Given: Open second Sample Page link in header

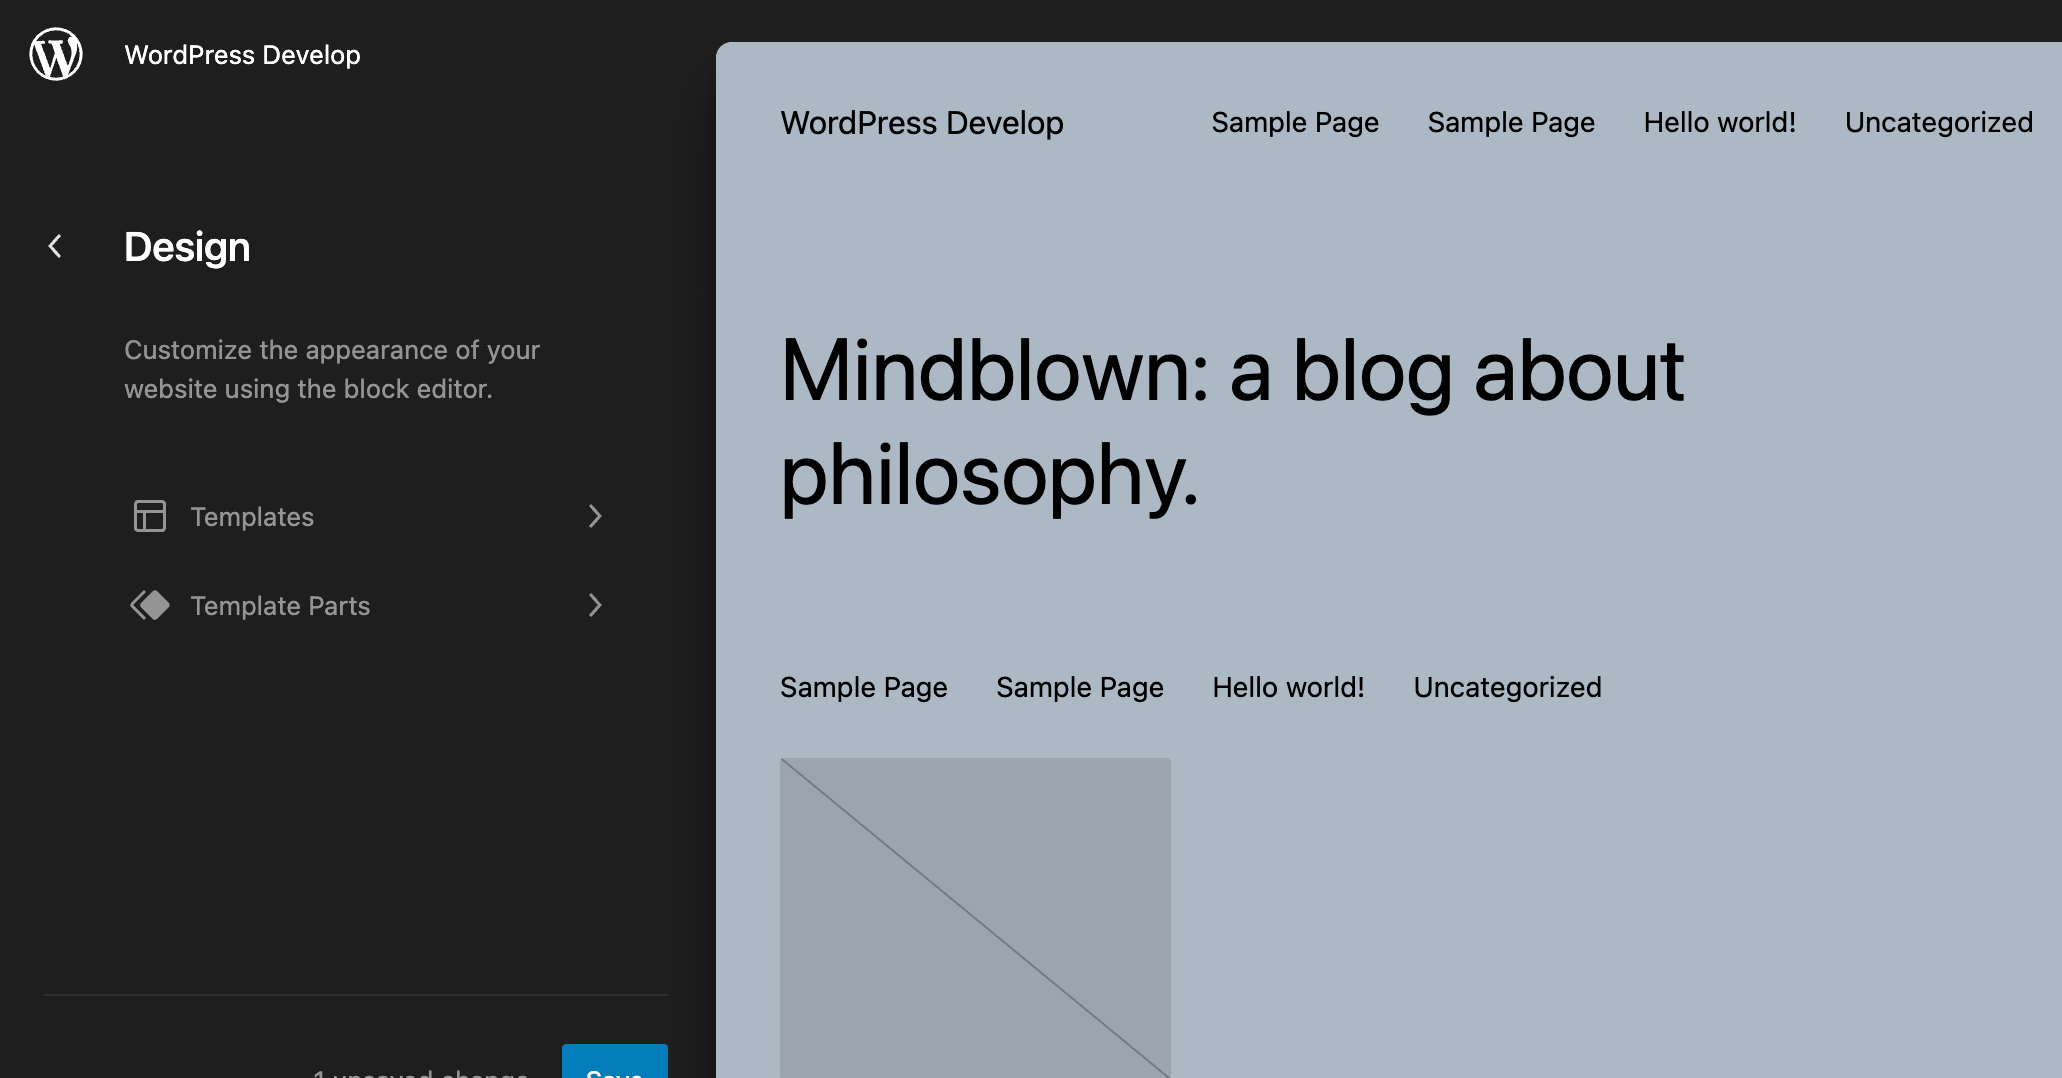Looking at the screenshot, I should click(x=1511, y=122).
